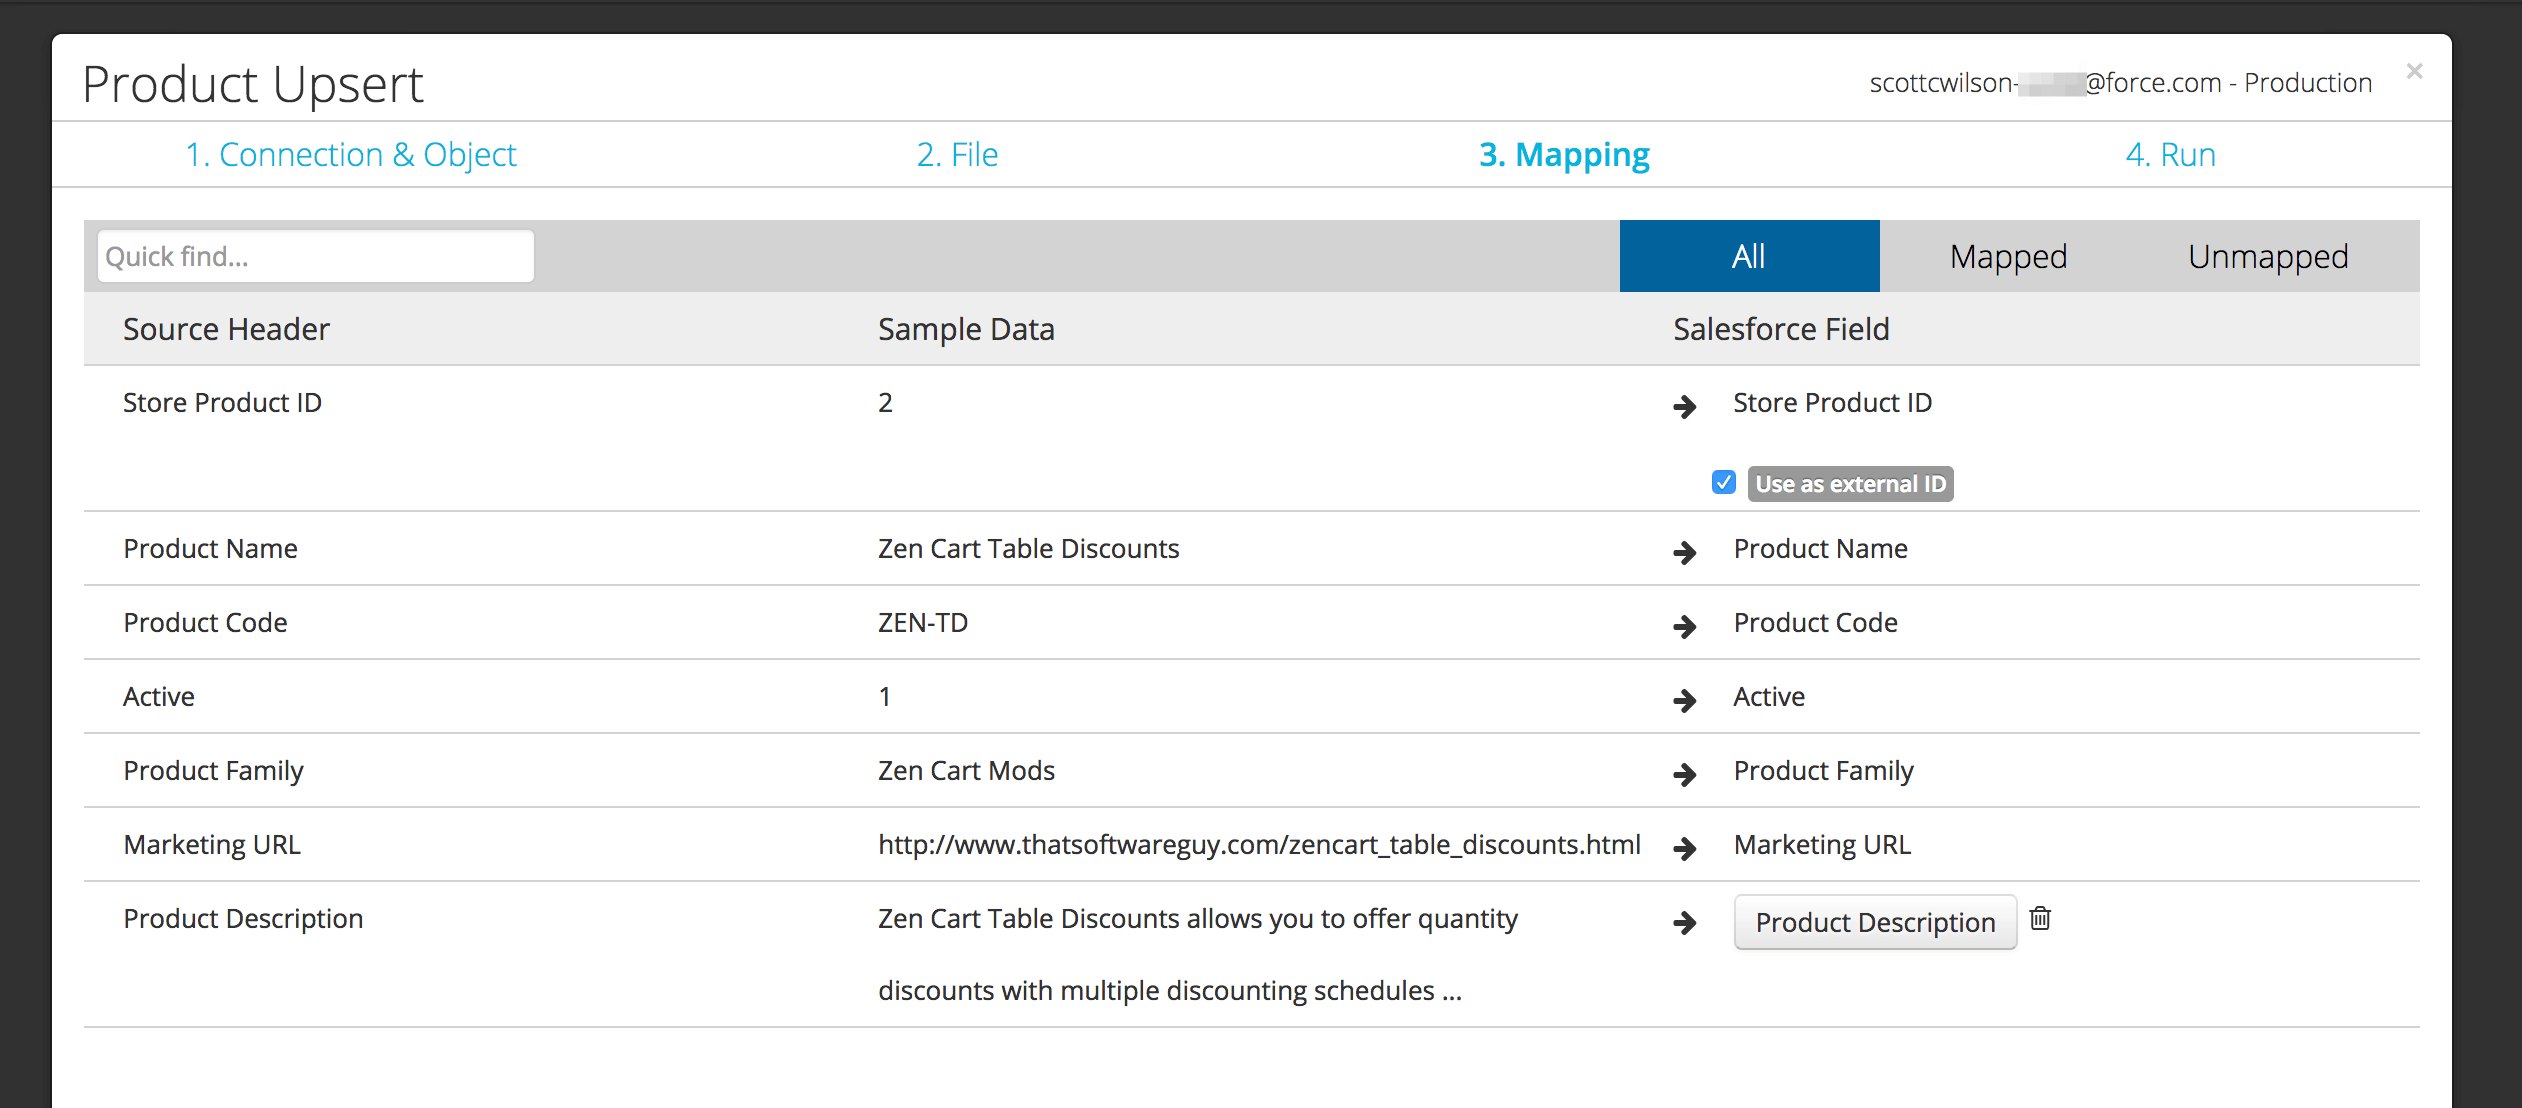Click the Sample Data column heading
The width and height of the screenshot is (2522, 1108).
[x=966, y=329]
